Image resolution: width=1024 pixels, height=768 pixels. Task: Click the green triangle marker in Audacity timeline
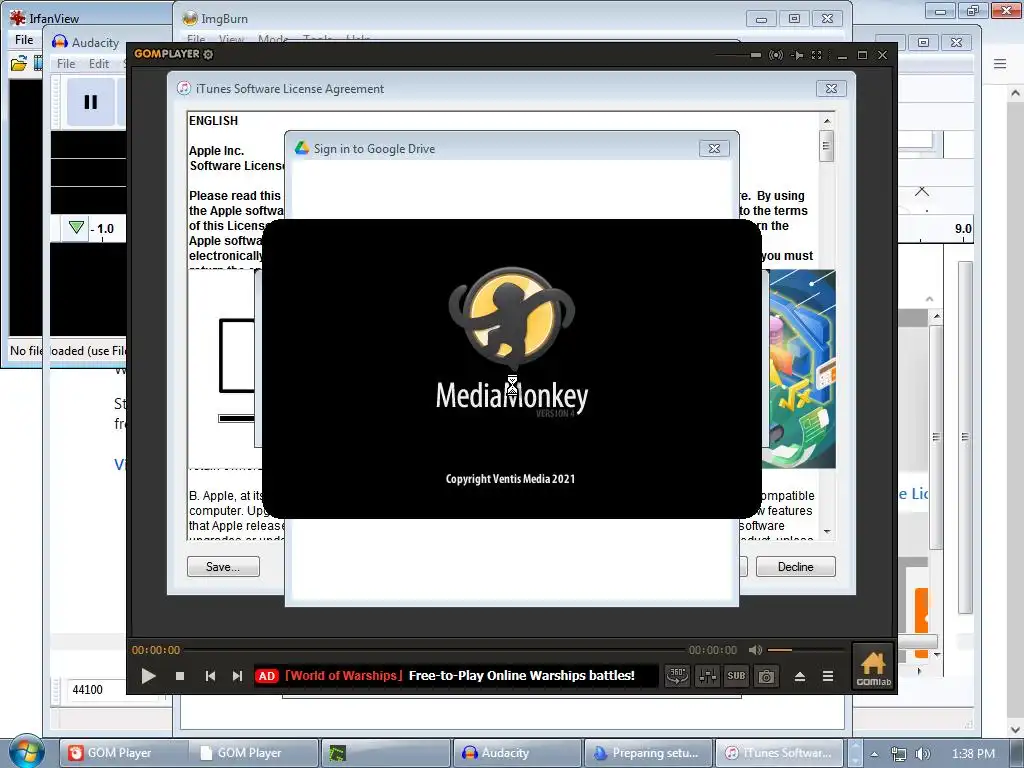(x=76, y=227)
